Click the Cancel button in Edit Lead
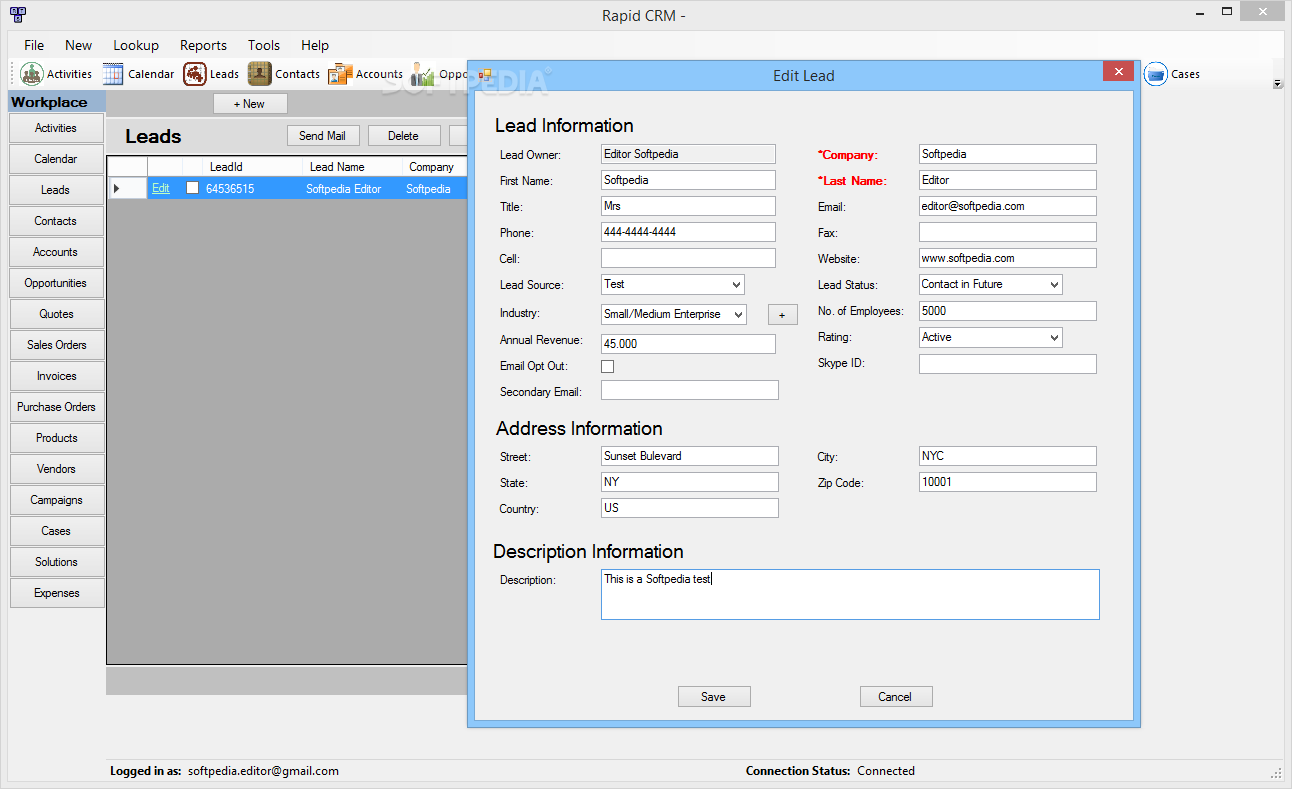This screenshot has height=789, width=1292. 896,697
